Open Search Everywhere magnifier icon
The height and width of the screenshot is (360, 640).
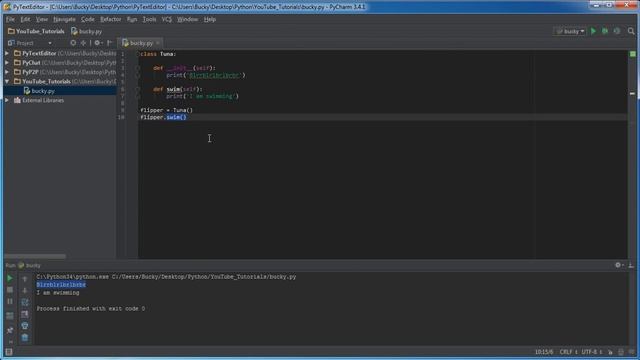pyautogui.click(x=631, y=31)
